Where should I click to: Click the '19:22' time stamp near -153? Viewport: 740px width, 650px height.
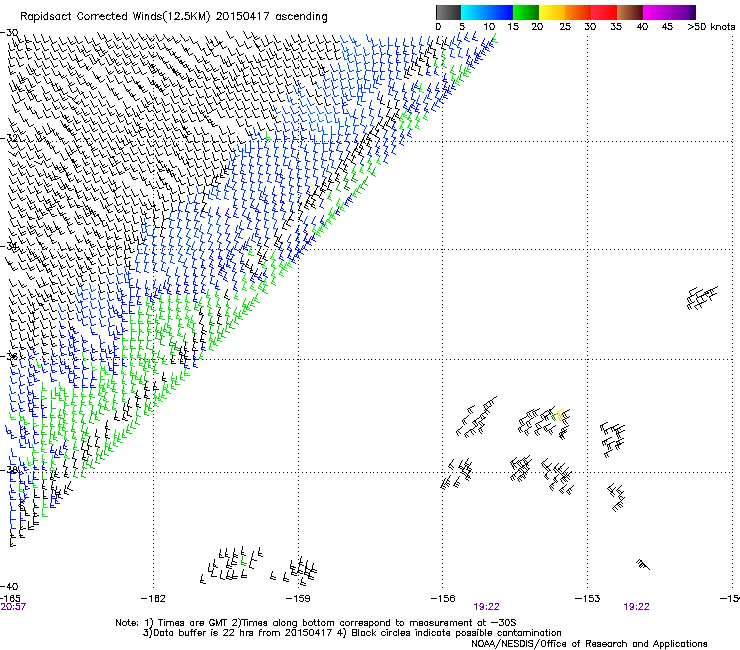click(x=636, y=607)
